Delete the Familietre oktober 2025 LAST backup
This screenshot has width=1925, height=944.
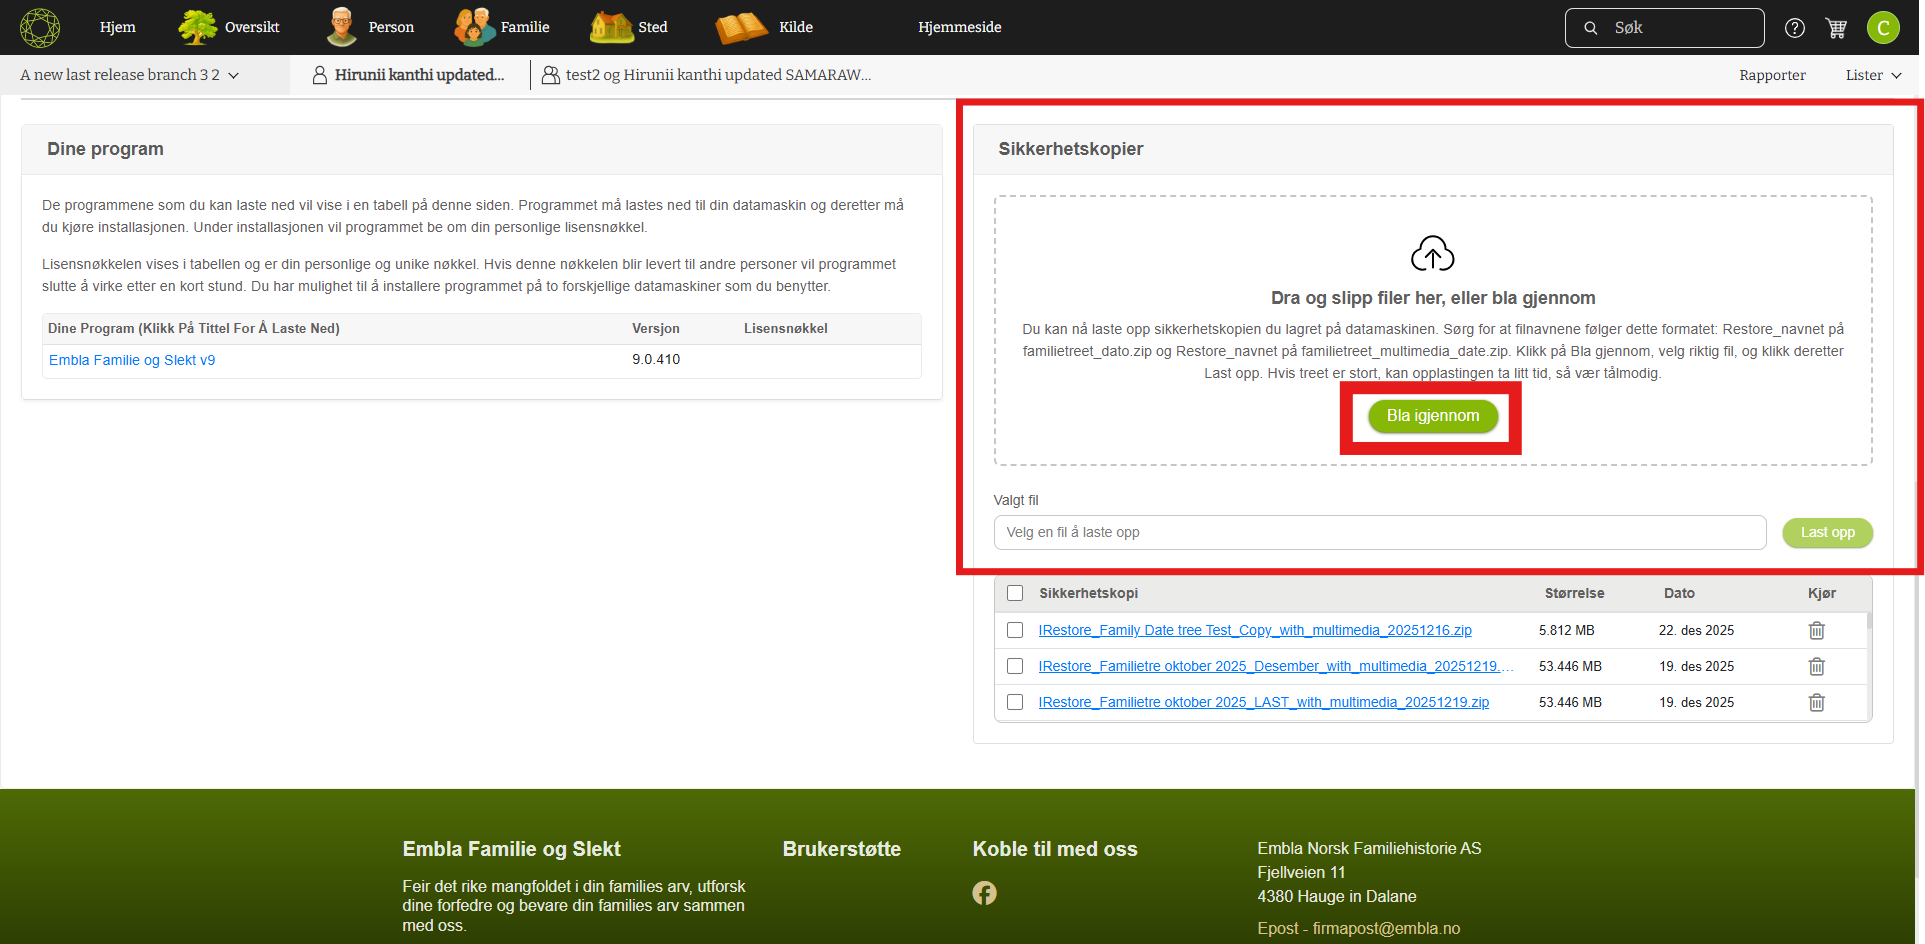(1816, 702)
